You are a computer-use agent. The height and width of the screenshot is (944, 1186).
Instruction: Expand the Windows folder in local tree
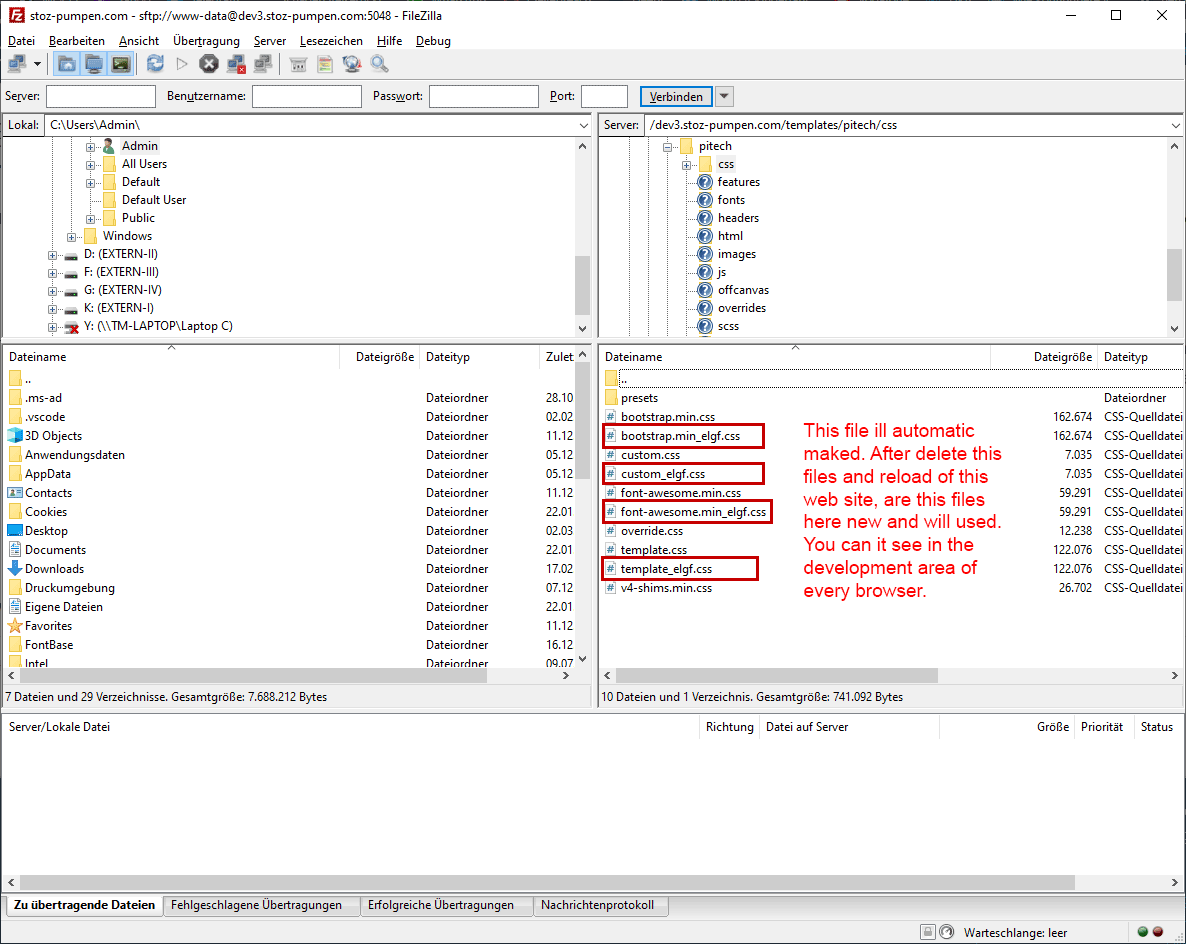(x=73, y=236)
